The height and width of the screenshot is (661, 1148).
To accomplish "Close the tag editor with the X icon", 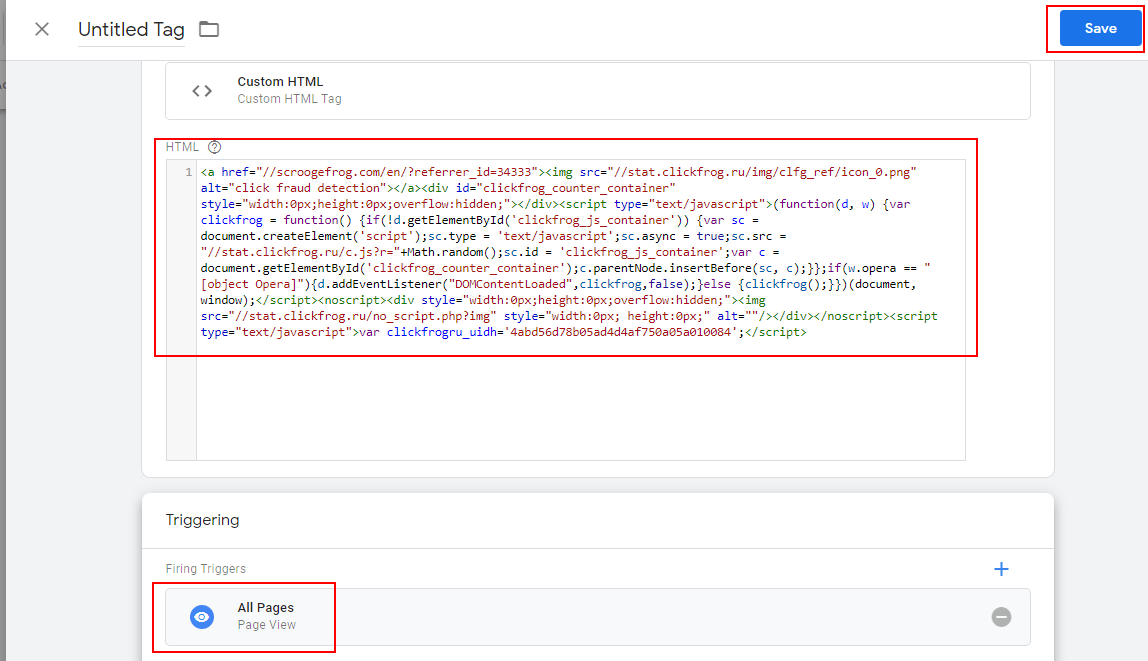I will click(42, 29).
